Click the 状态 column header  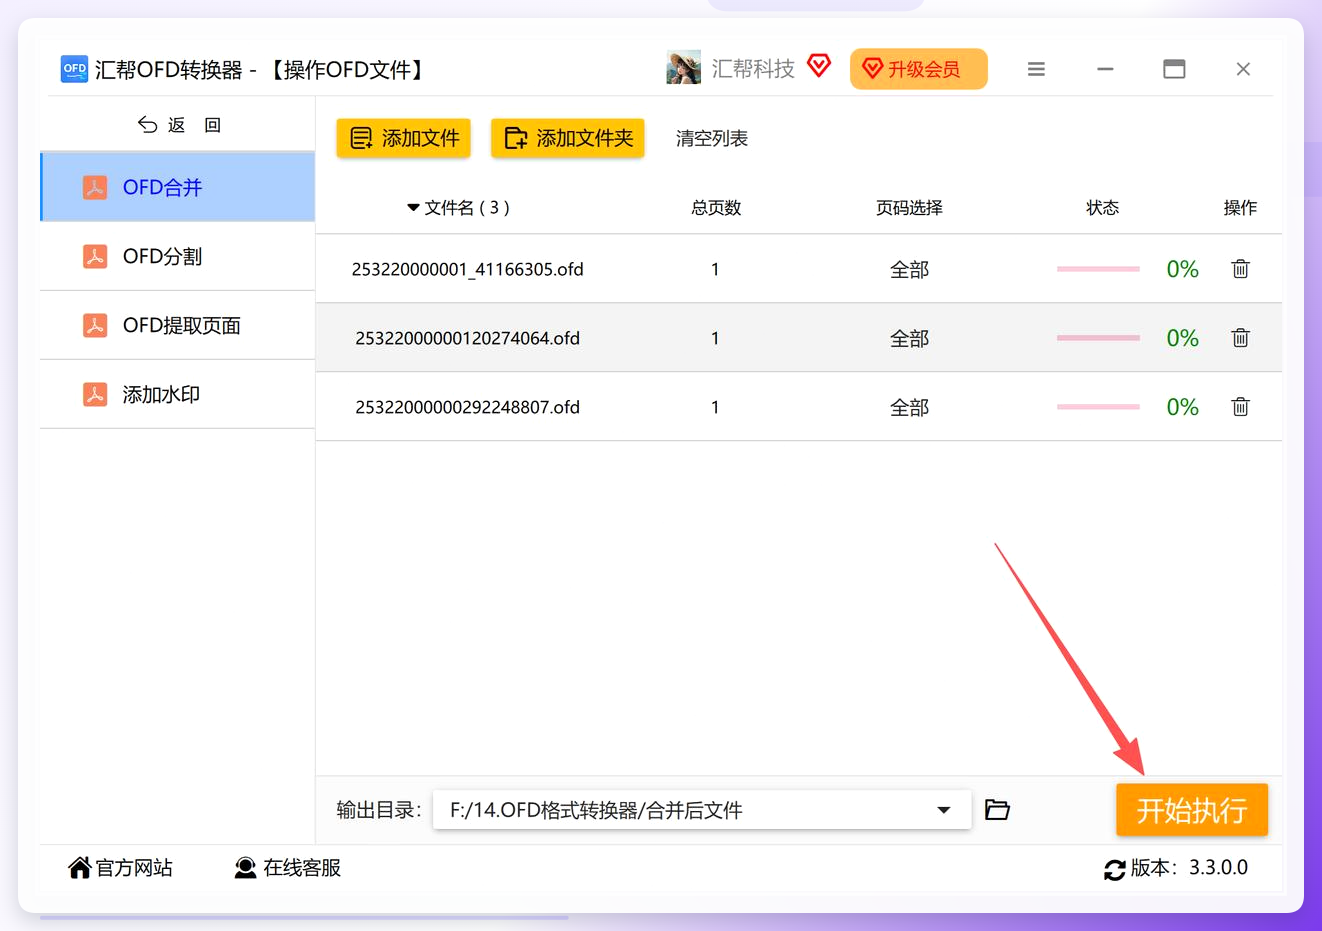coord(1103,208)
